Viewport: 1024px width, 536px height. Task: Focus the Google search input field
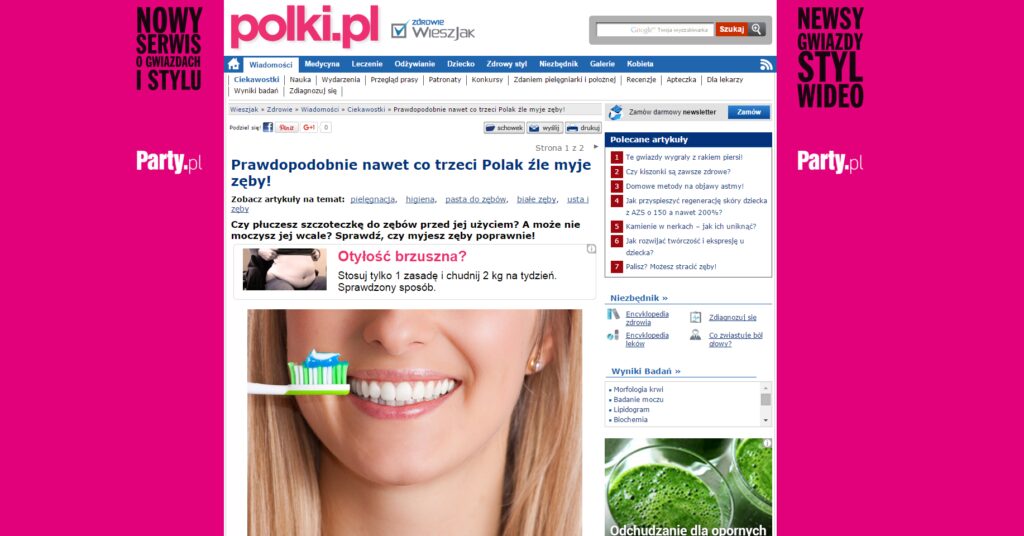pyautogui.click(x=655, y=29)
